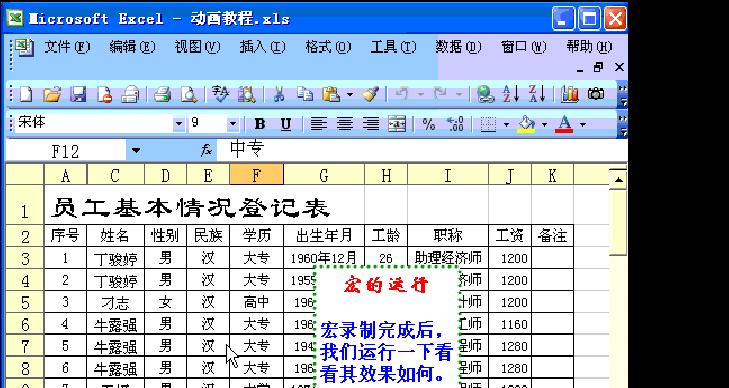The height and width of the screenshot is (388, 729).
Task: Insert hyperlink with the globe icon
Action: [x=486, y=95]
